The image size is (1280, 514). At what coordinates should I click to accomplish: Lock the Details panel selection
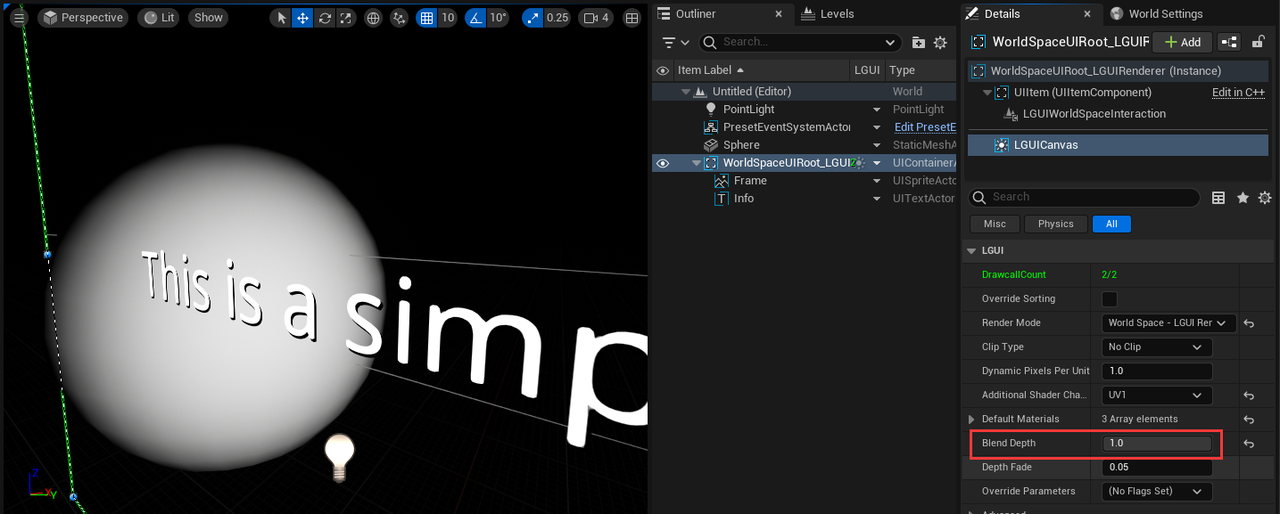click(1259, 42)
